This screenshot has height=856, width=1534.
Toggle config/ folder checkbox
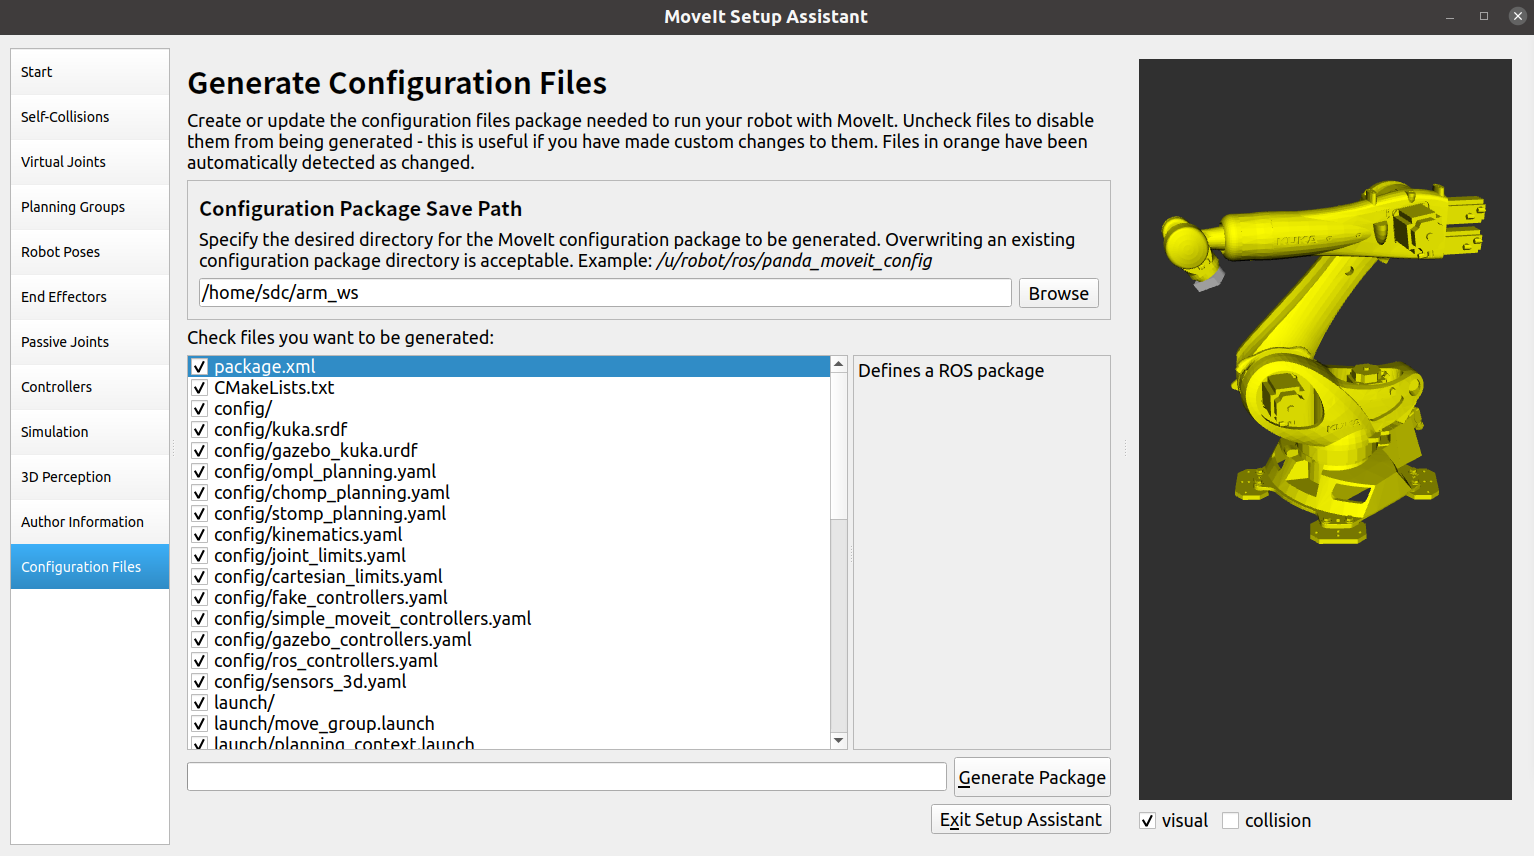click(x=200, y=409)
